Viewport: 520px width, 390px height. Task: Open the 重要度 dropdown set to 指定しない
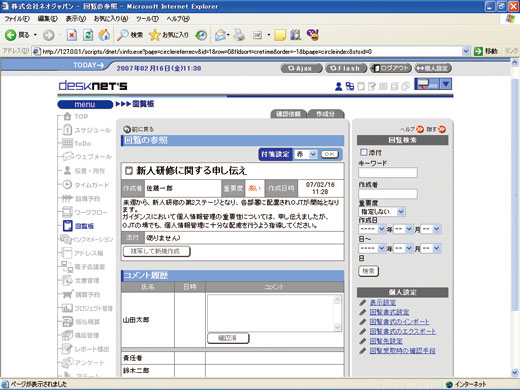(382, 211)
